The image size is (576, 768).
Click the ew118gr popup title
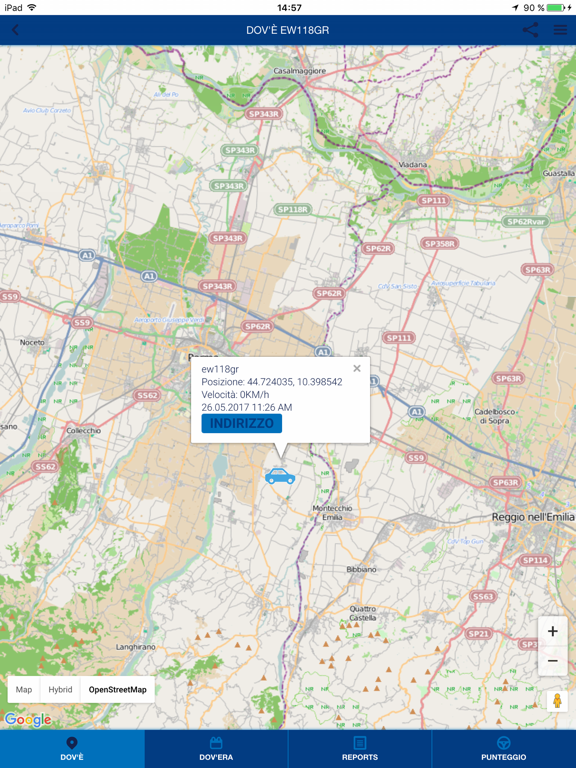coord(220,369)
